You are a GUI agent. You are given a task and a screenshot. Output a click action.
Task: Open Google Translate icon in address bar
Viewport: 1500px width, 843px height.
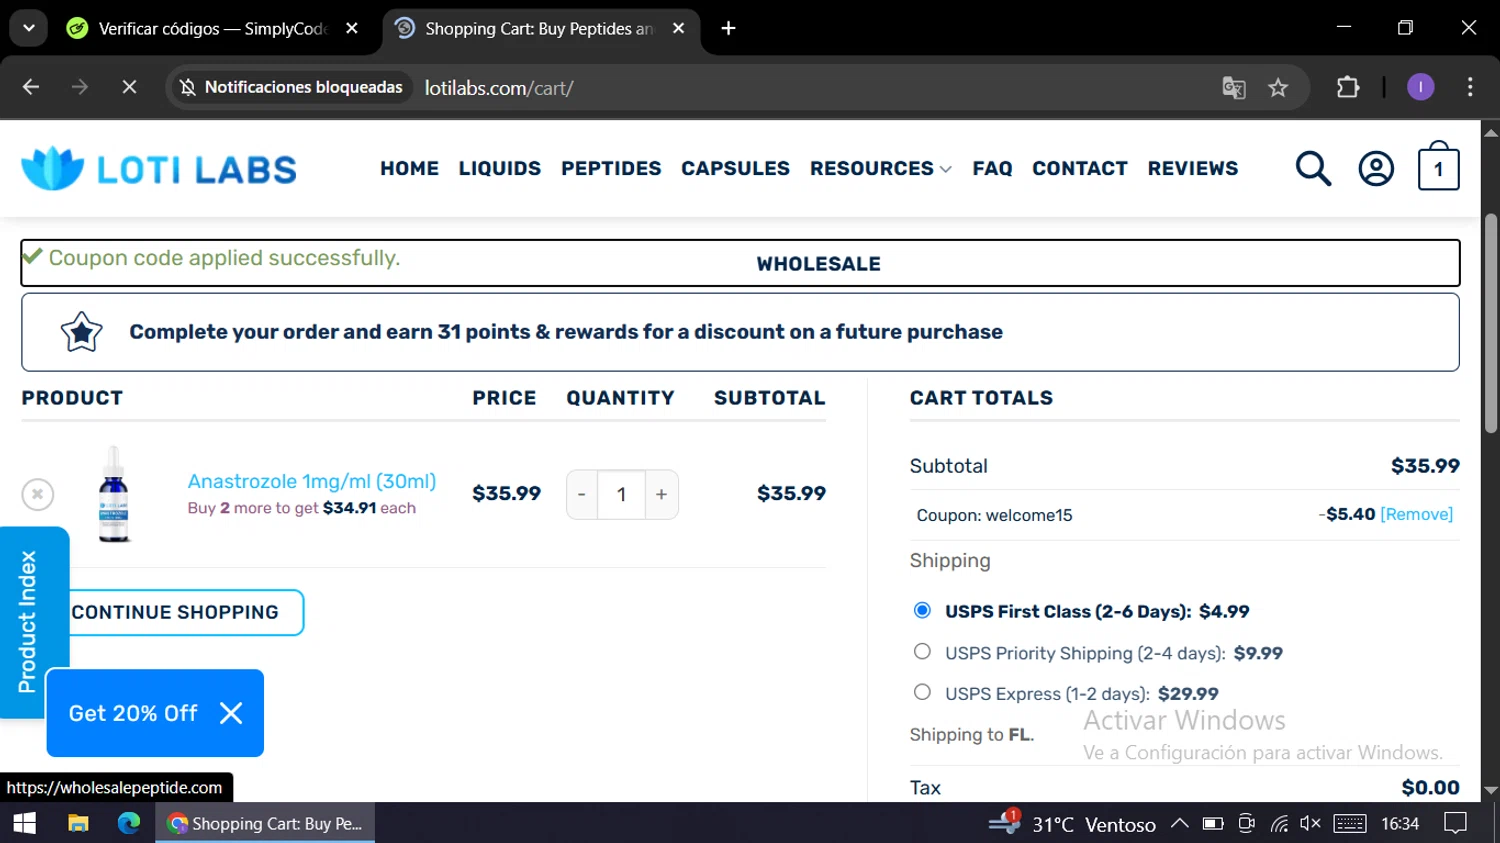(1234, 88)
